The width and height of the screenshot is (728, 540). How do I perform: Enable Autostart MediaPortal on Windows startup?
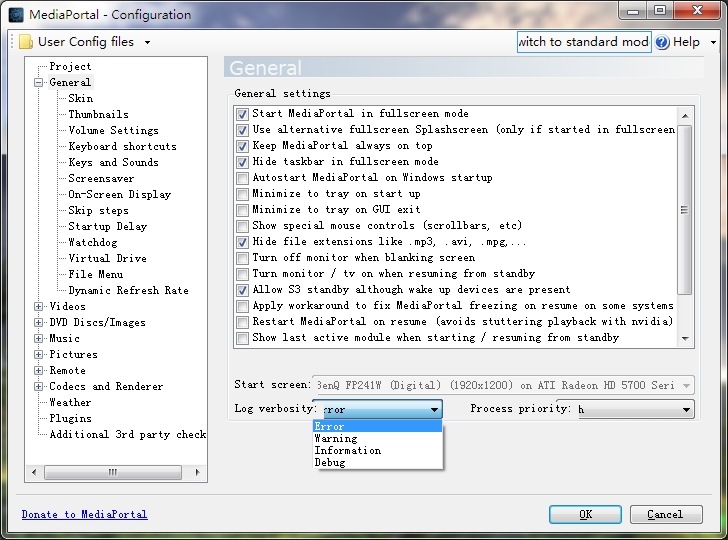[x=242, y=178]
